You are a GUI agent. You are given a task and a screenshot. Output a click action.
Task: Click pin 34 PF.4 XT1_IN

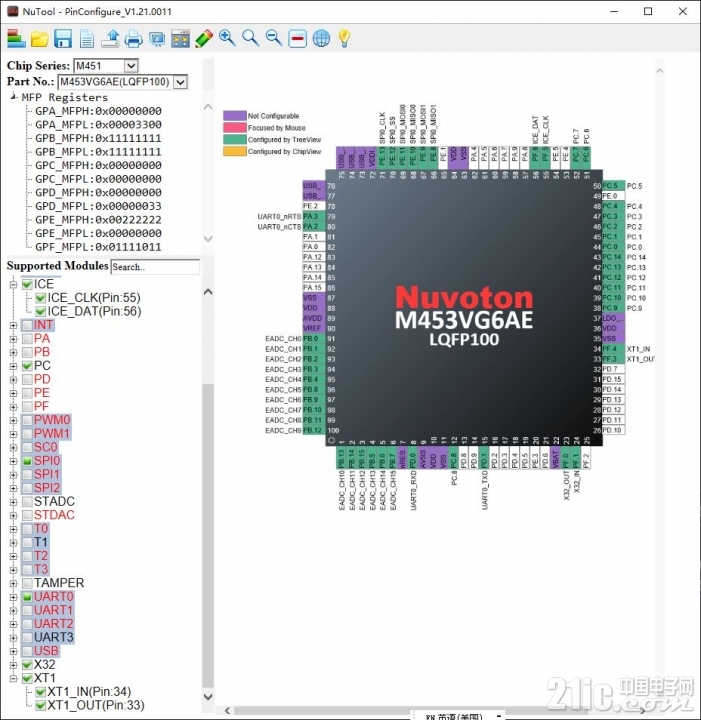(x=613, y=349)
